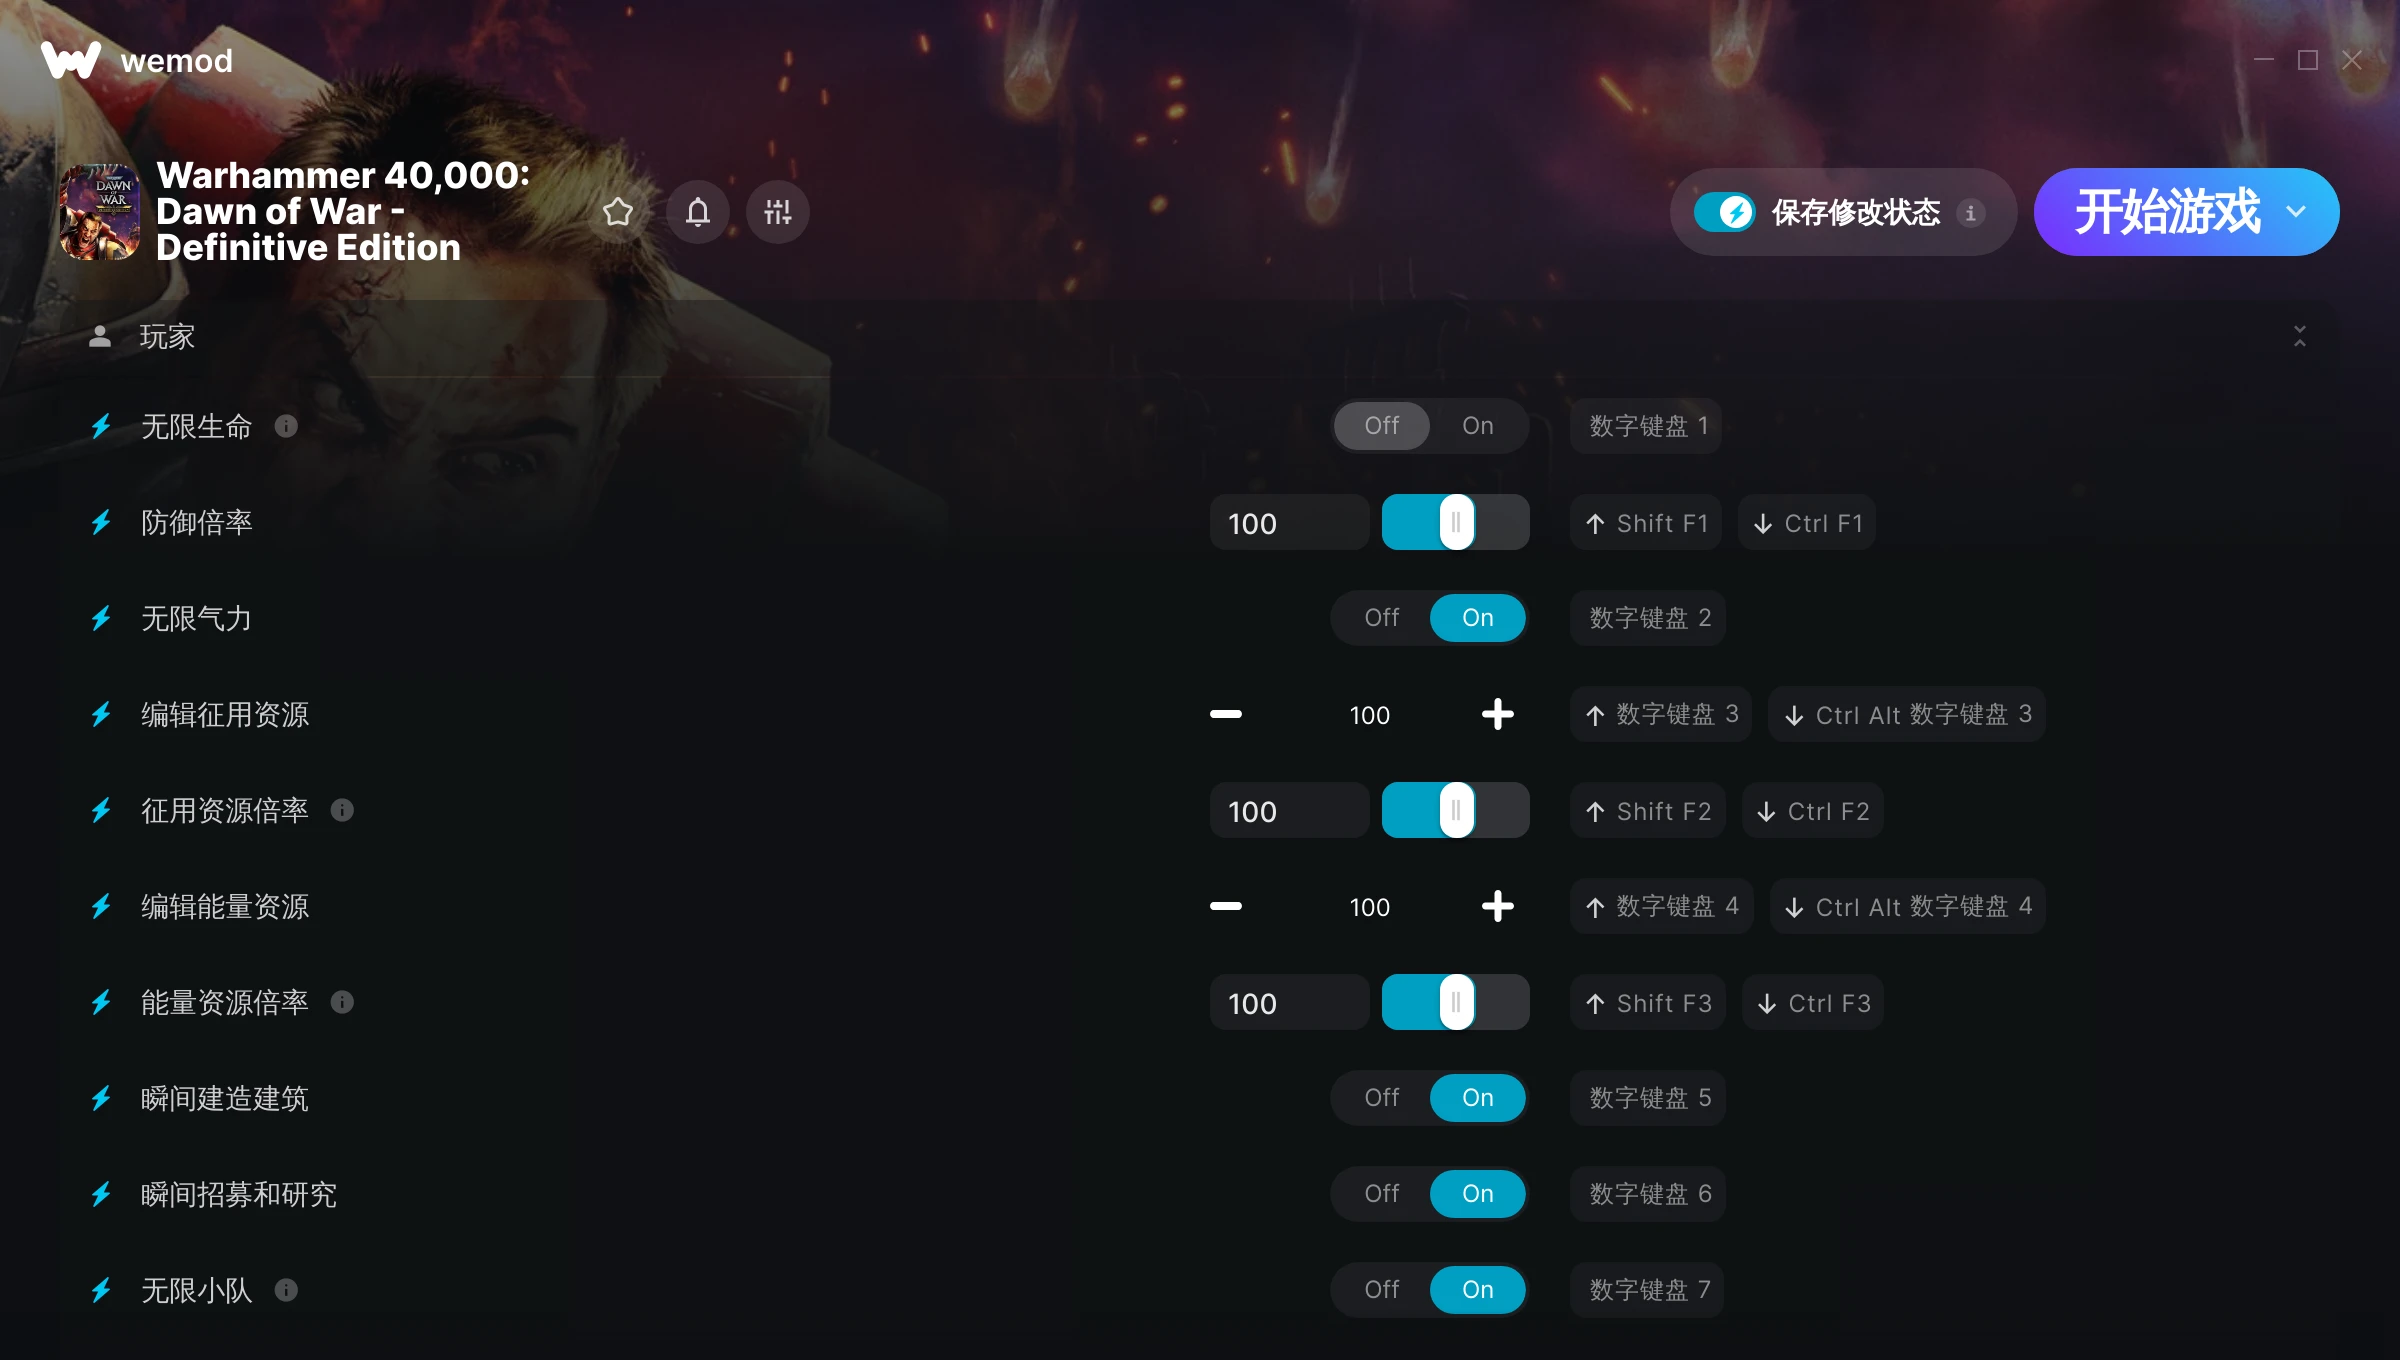Click info icon next to 无限小队
This screenshot has height=1360, width=2400.
pos(286,1290)
